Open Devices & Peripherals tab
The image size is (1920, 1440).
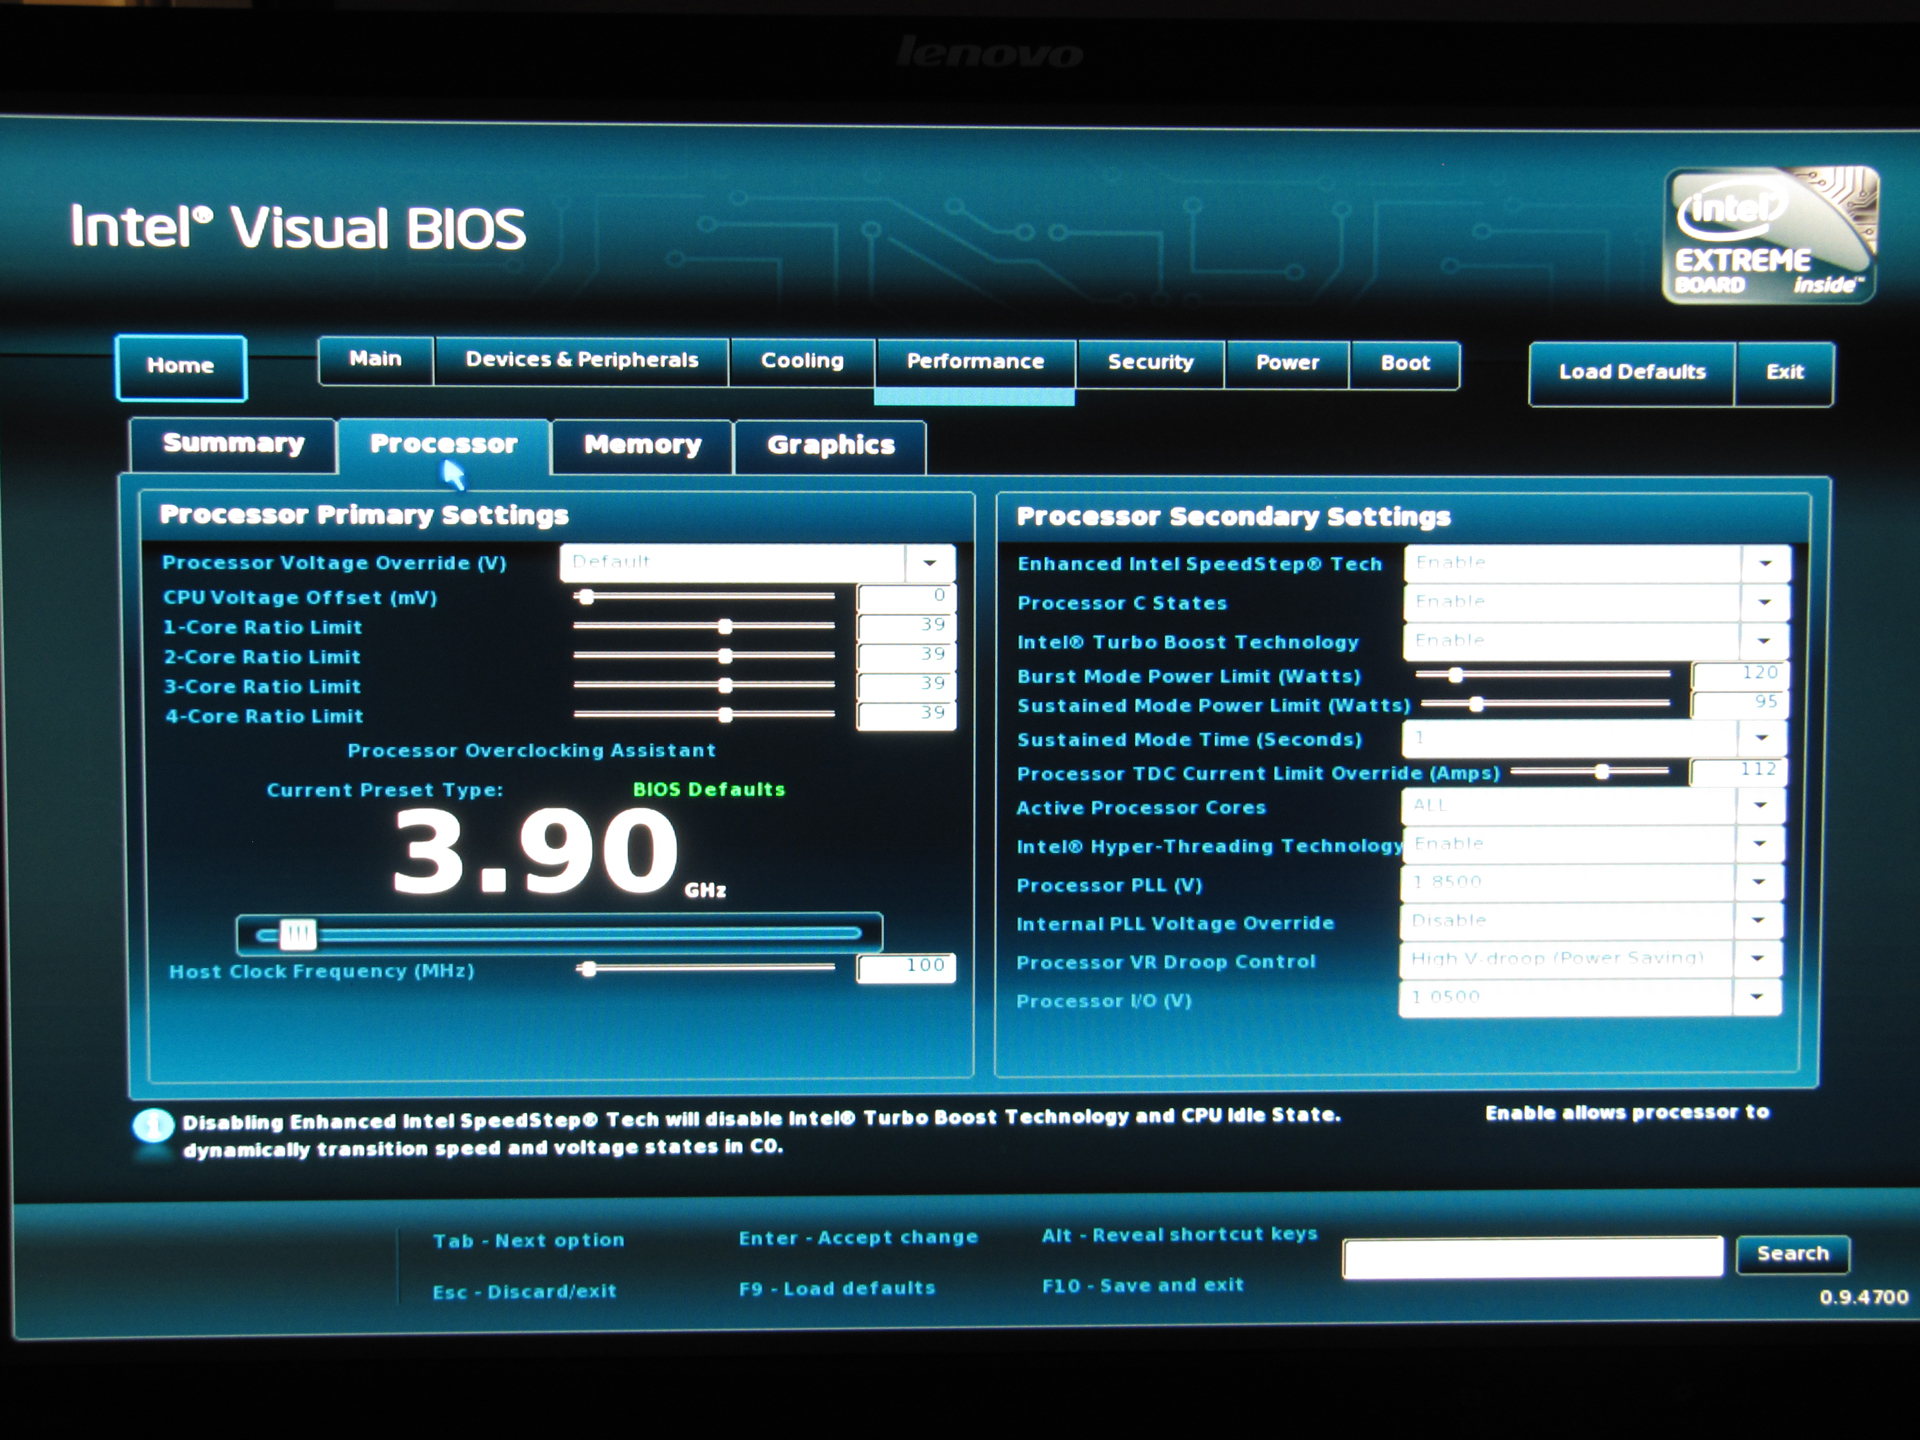click(x=582, y=361)
